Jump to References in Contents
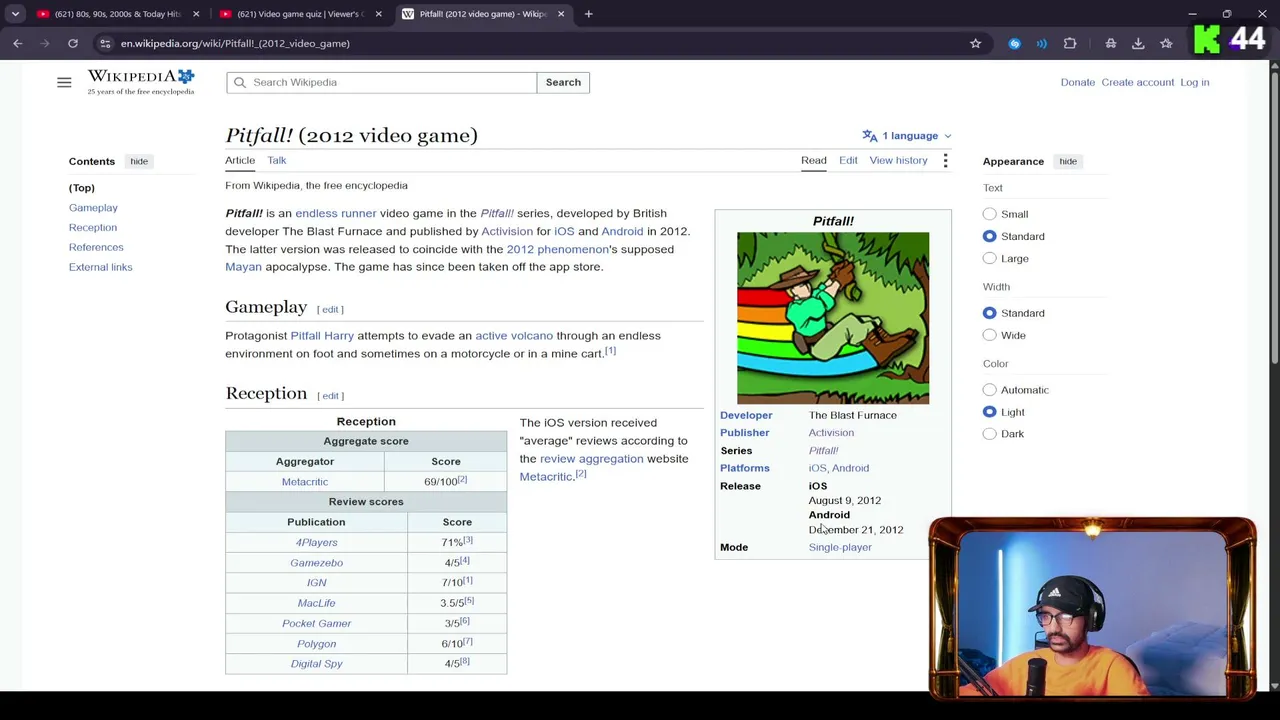This screenshot has width=1280, height=720. 96,247
